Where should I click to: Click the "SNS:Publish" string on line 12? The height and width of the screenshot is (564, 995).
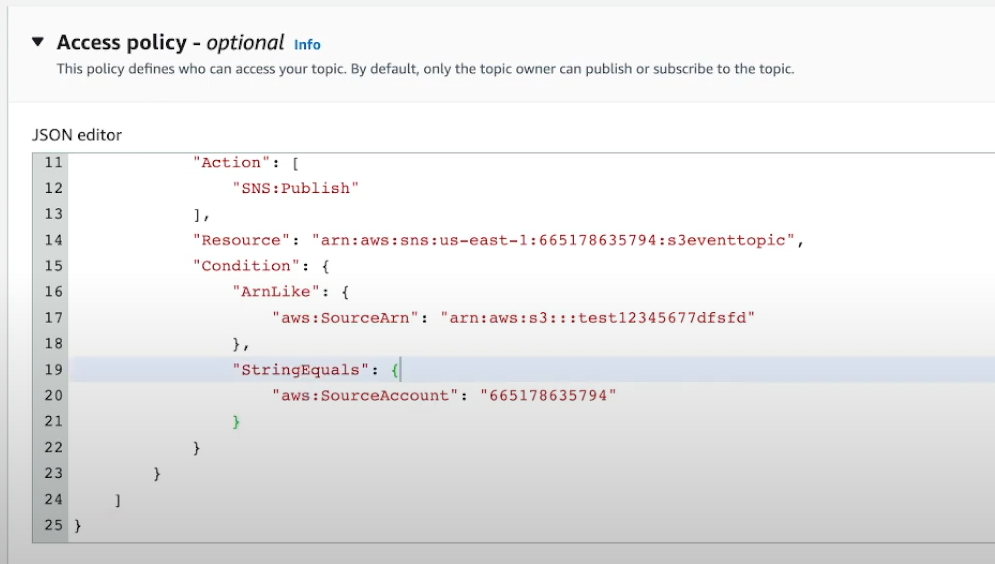(x=296, y=188)
